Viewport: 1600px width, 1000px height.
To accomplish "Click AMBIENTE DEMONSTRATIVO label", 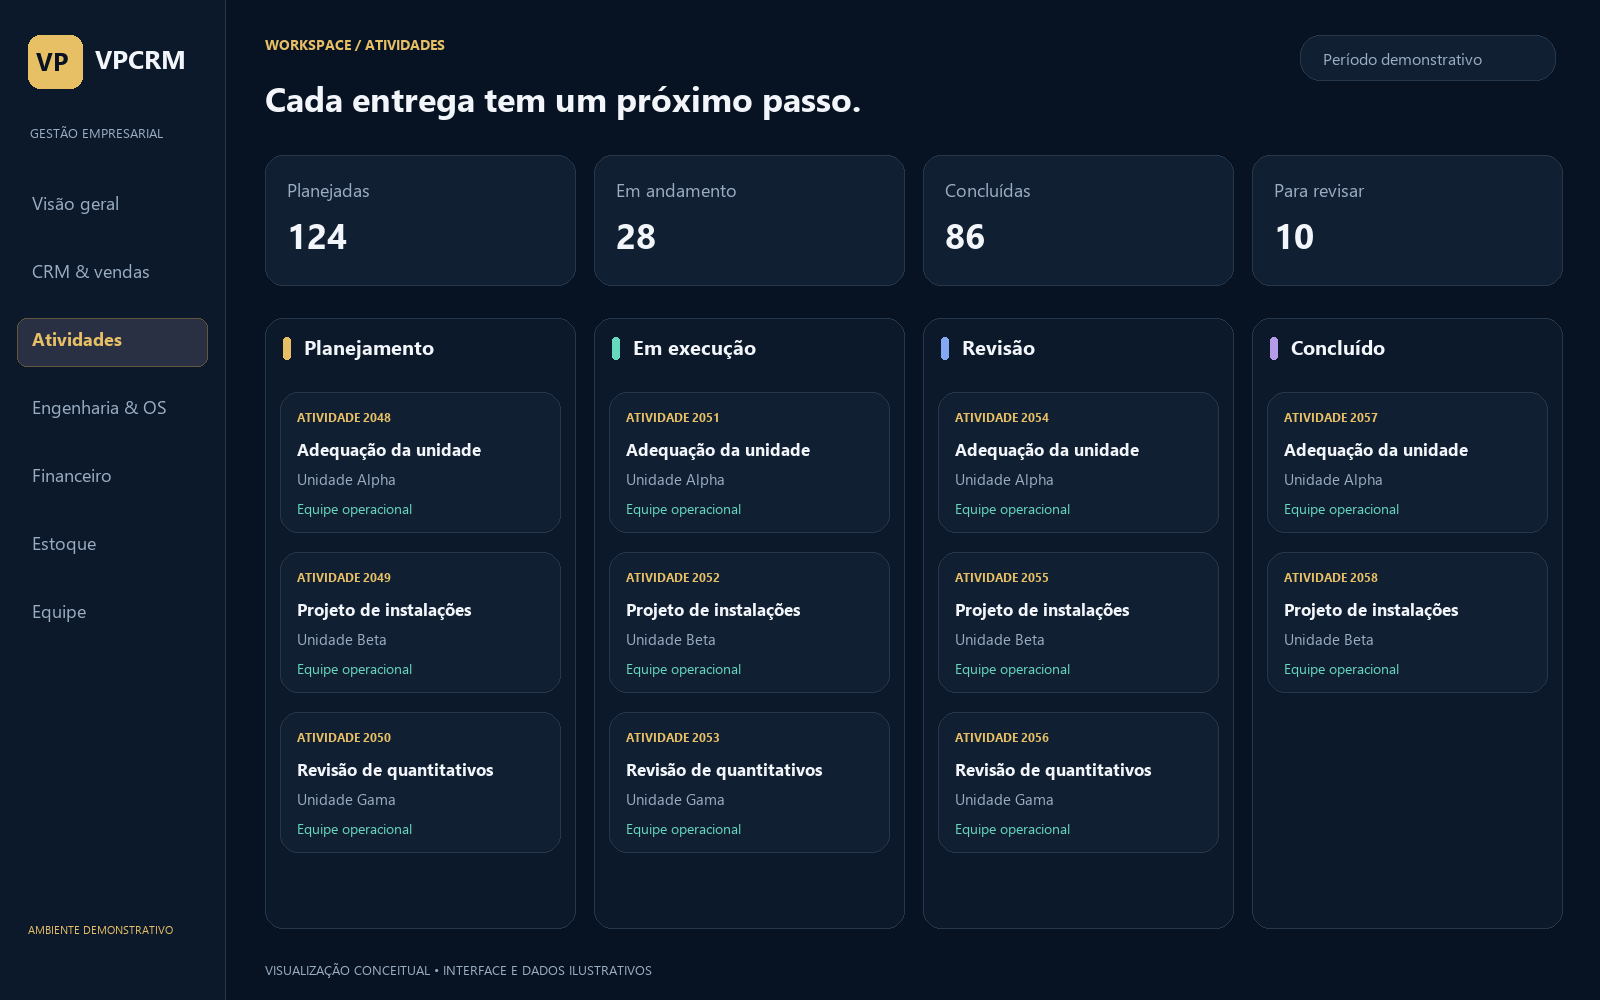I will pyautogui.click(x=100, y=930).
